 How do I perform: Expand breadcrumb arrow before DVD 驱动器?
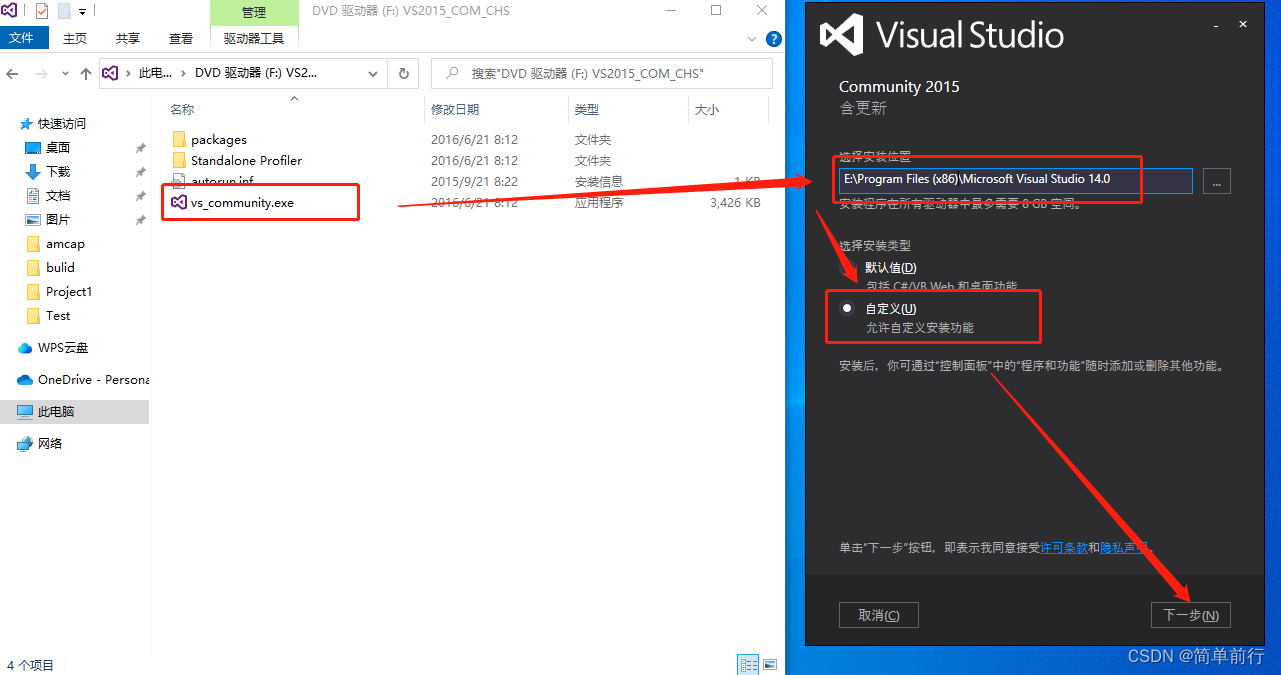184,74
